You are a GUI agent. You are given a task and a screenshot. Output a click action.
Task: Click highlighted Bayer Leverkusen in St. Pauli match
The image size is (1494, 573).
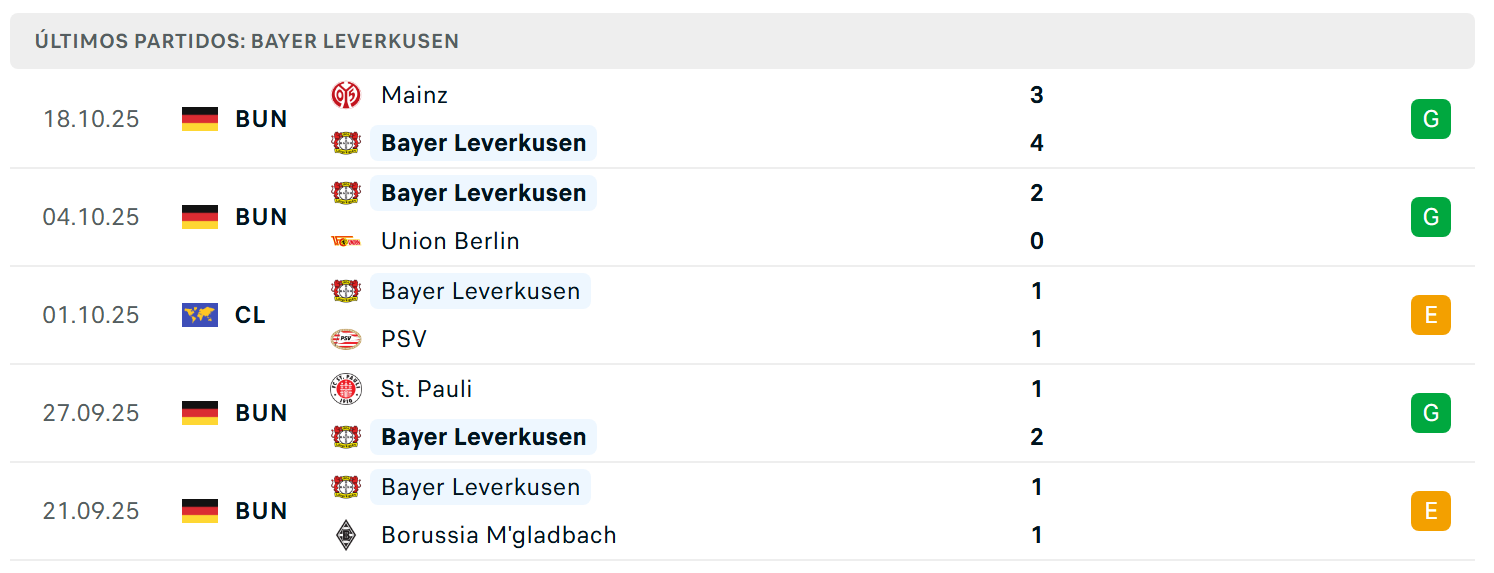click(483, 437)
